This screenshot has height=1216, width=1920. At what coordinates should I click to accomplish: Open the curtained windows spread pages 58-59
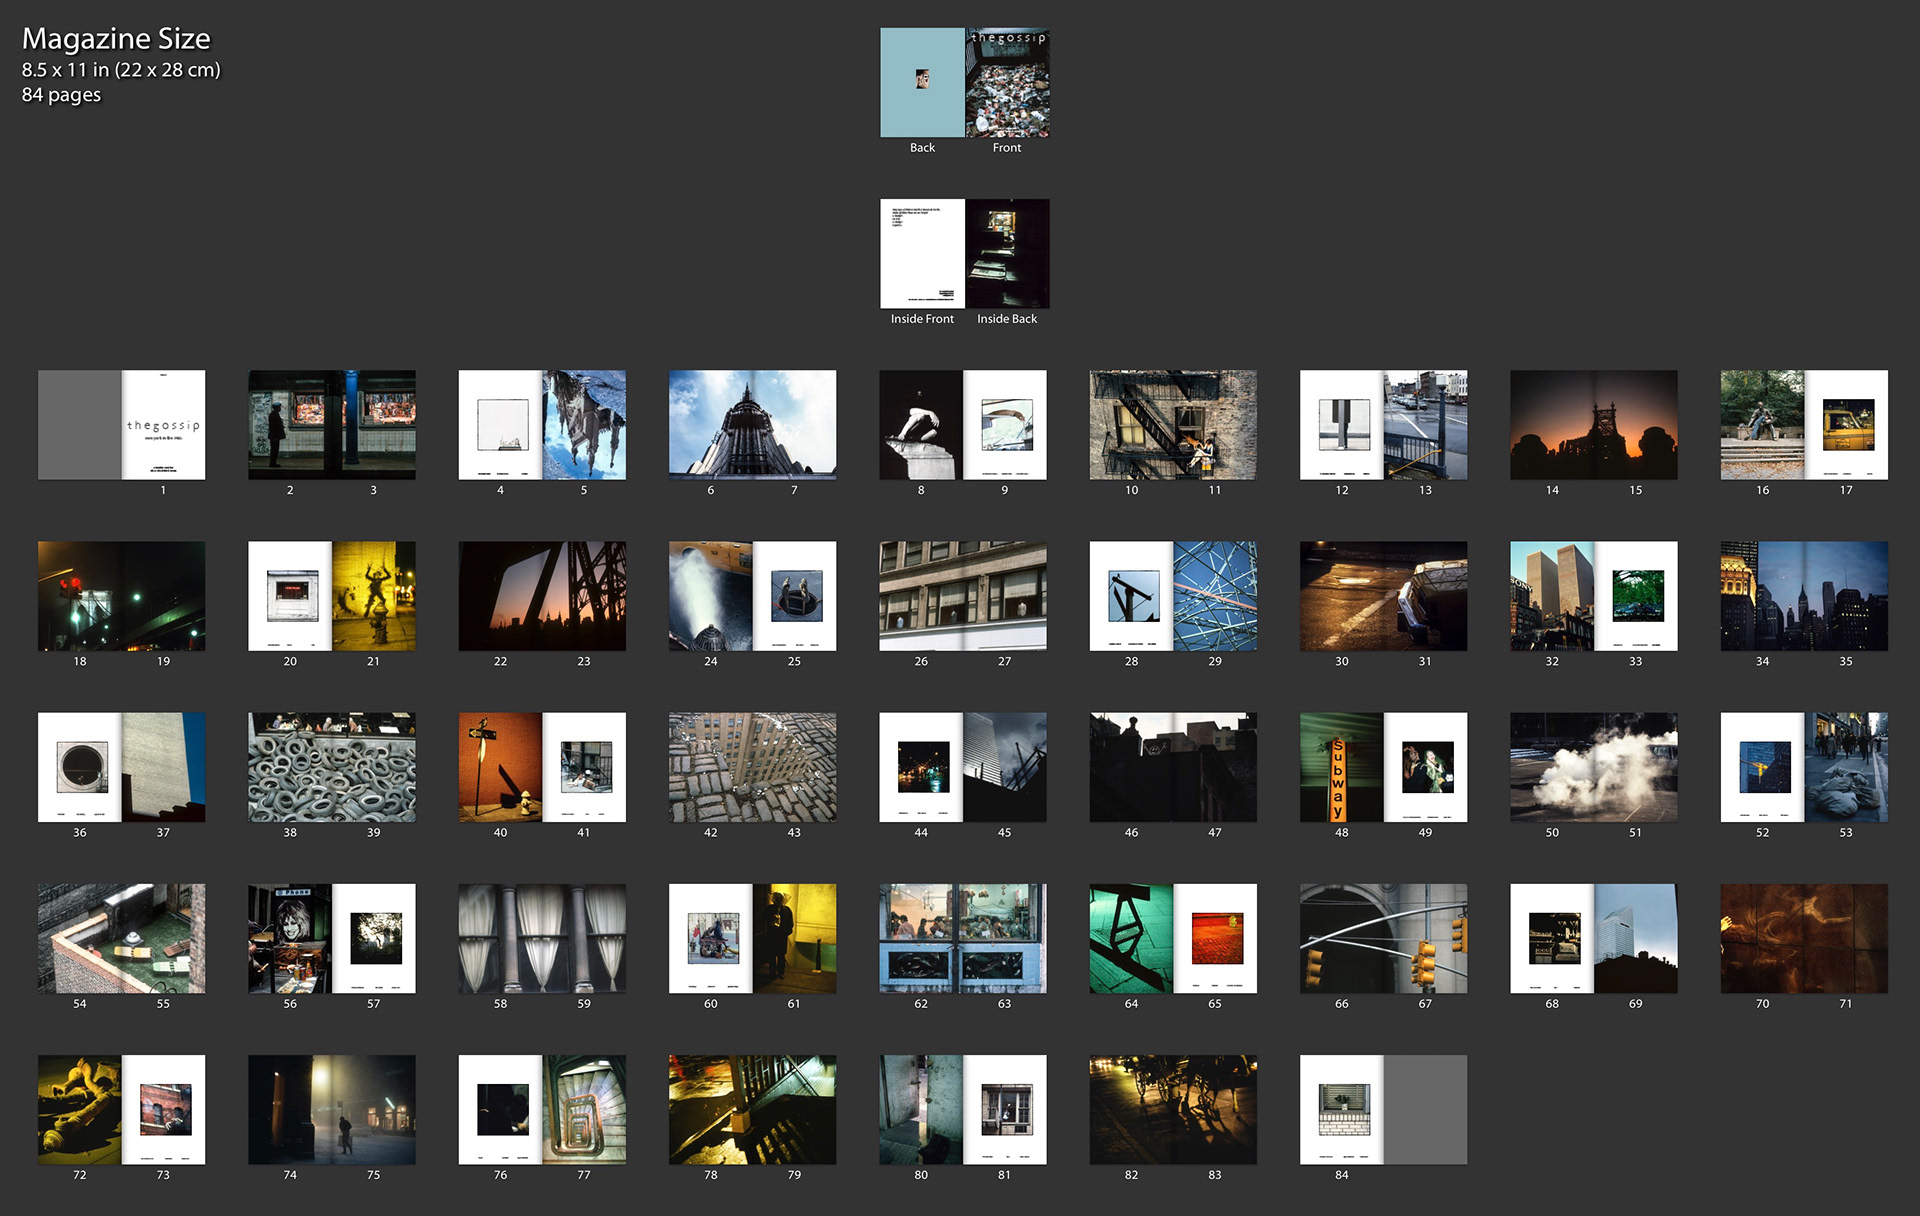click(x=542, y=938)
